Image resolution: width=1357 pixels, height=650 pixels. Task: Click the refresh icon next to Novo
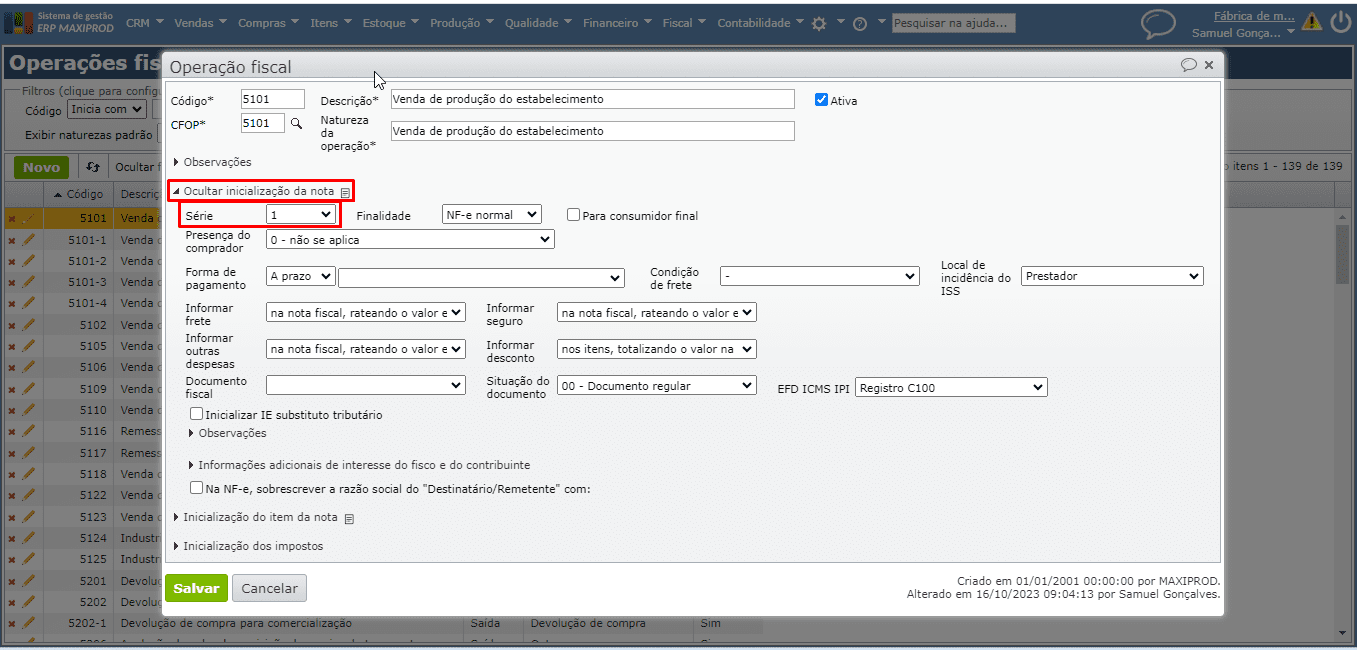coord(93,167)
